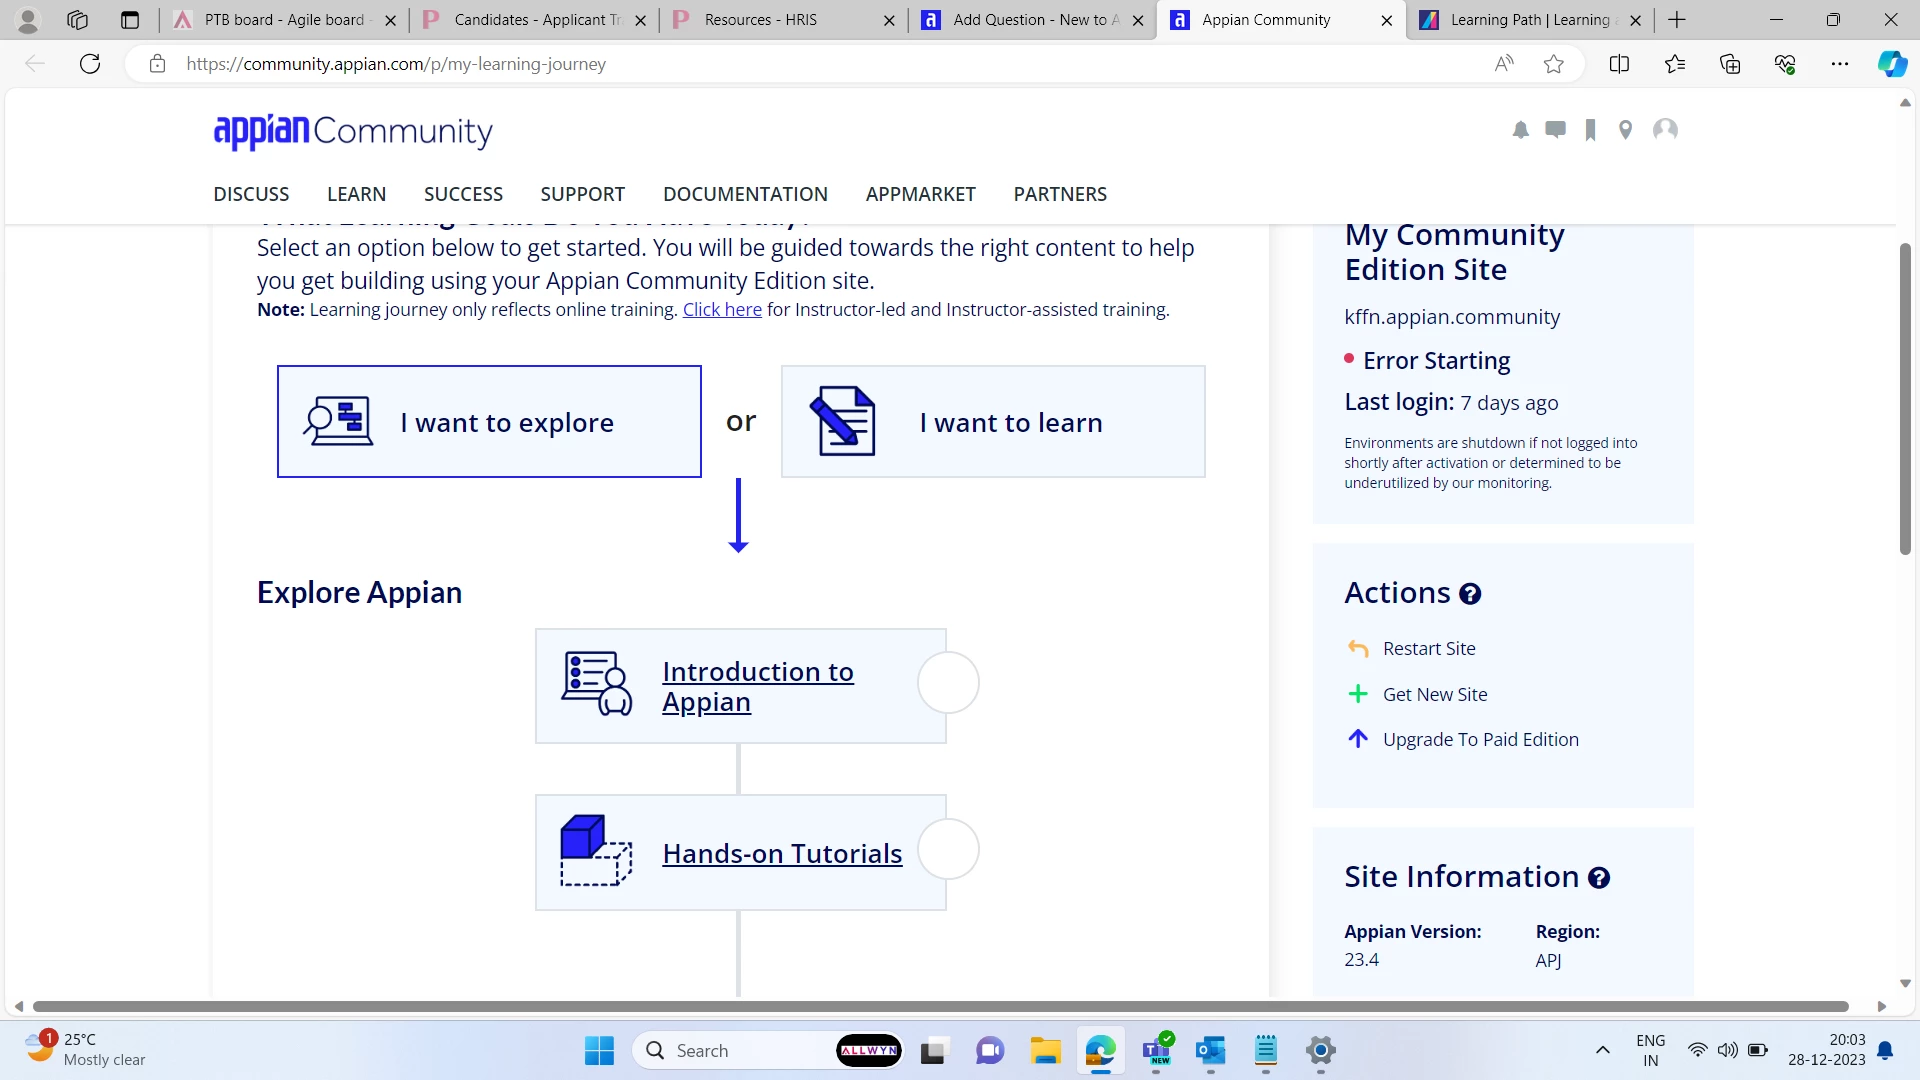Switch to Add Question browser tab
The width and height of the screenshot is (1920, 1080).
coord(1032,20)
